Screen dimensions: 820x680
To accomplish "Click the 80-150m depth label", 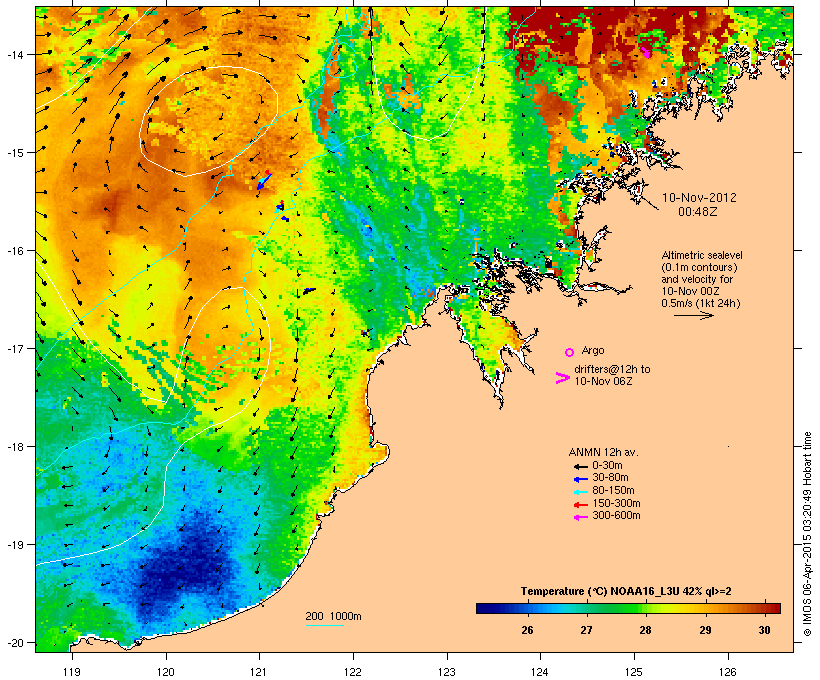I will pos(613,491).
